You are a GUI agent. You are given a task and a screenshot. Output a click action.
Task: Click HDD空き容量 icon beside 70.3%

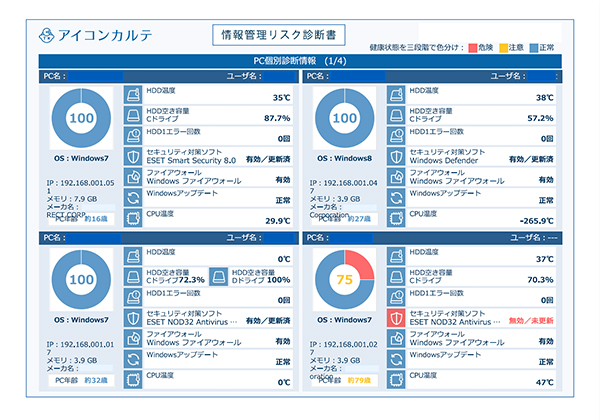(396, 277)
